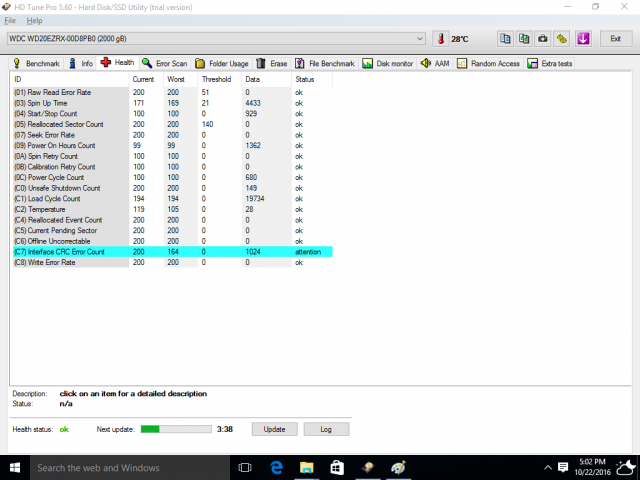640x480 pixels.
Task: Click the purple download arrow icon
Action: click(583, 39)
